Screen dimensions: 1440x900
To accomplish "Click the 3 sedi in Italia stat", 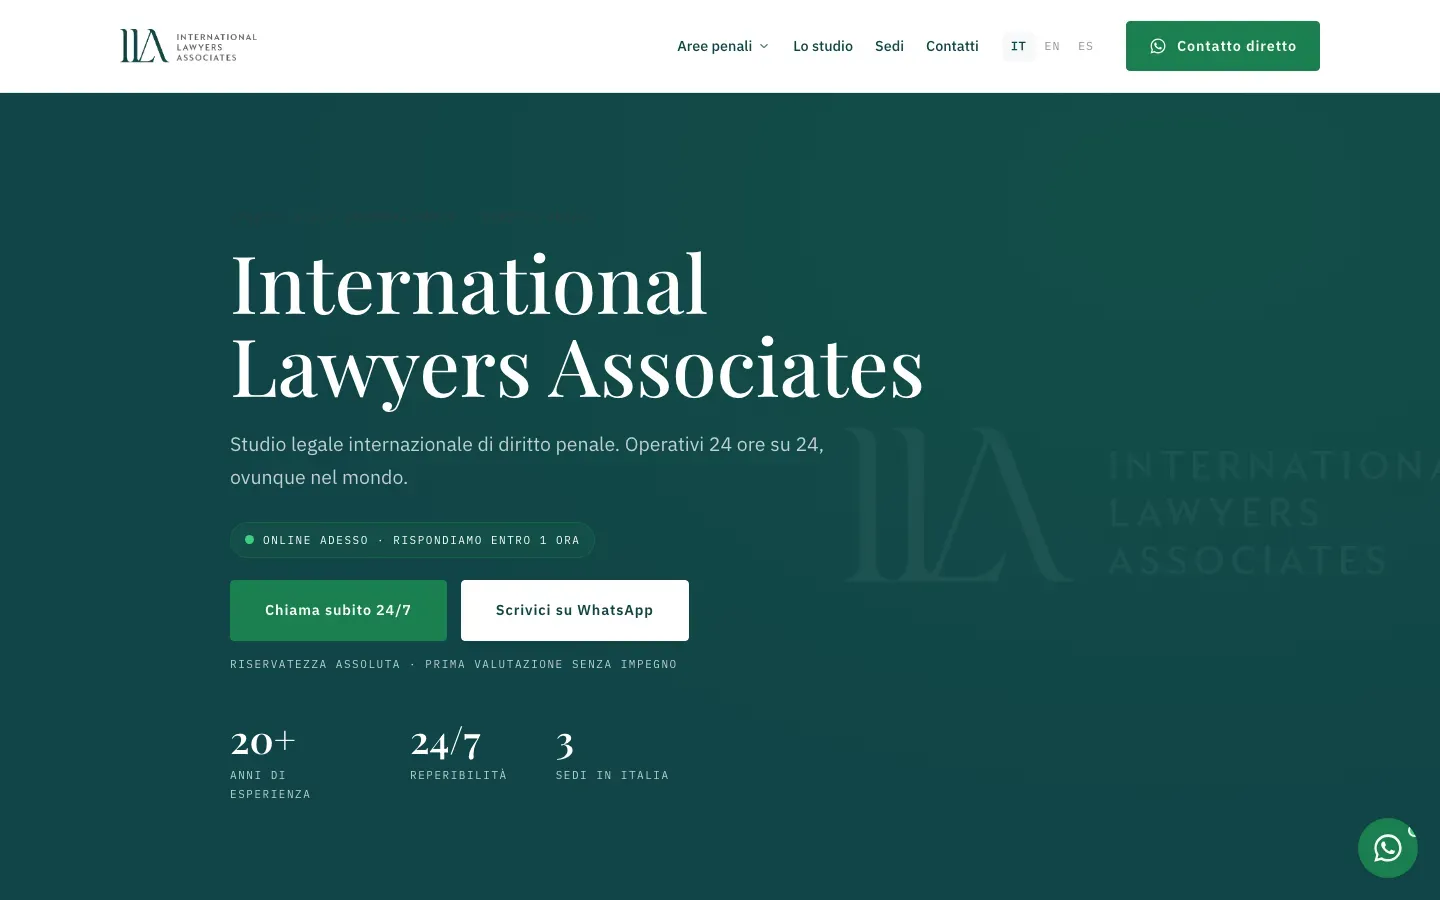I will point(612,754).
